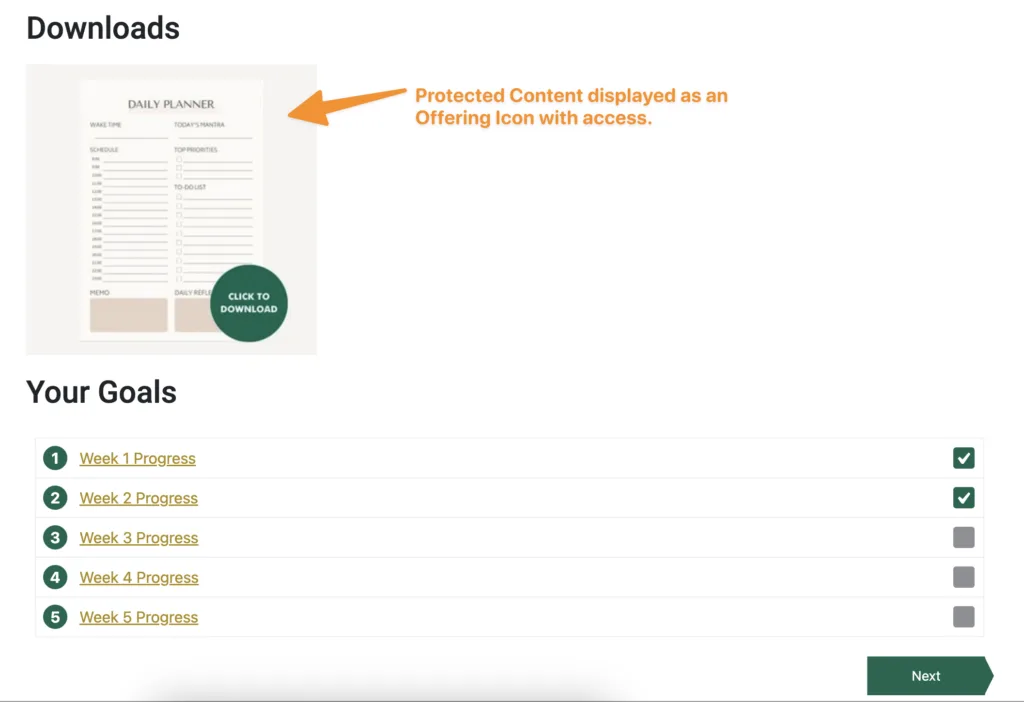Screen dimensions: 1024x702
Task: Select the numbered badge for Week 2 Progress
Action: click(55, 497)
